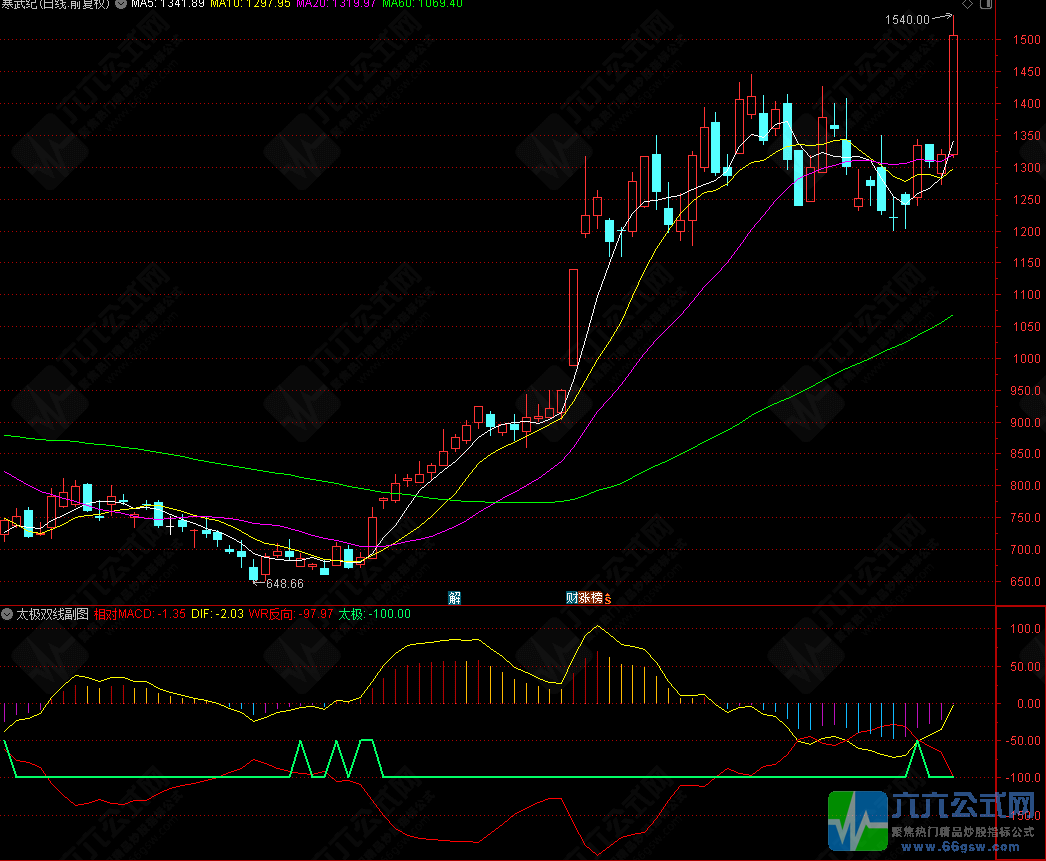Open the 解 event marker on the timeline
This screenshot has height=861, width=1046.
(454, 598)
